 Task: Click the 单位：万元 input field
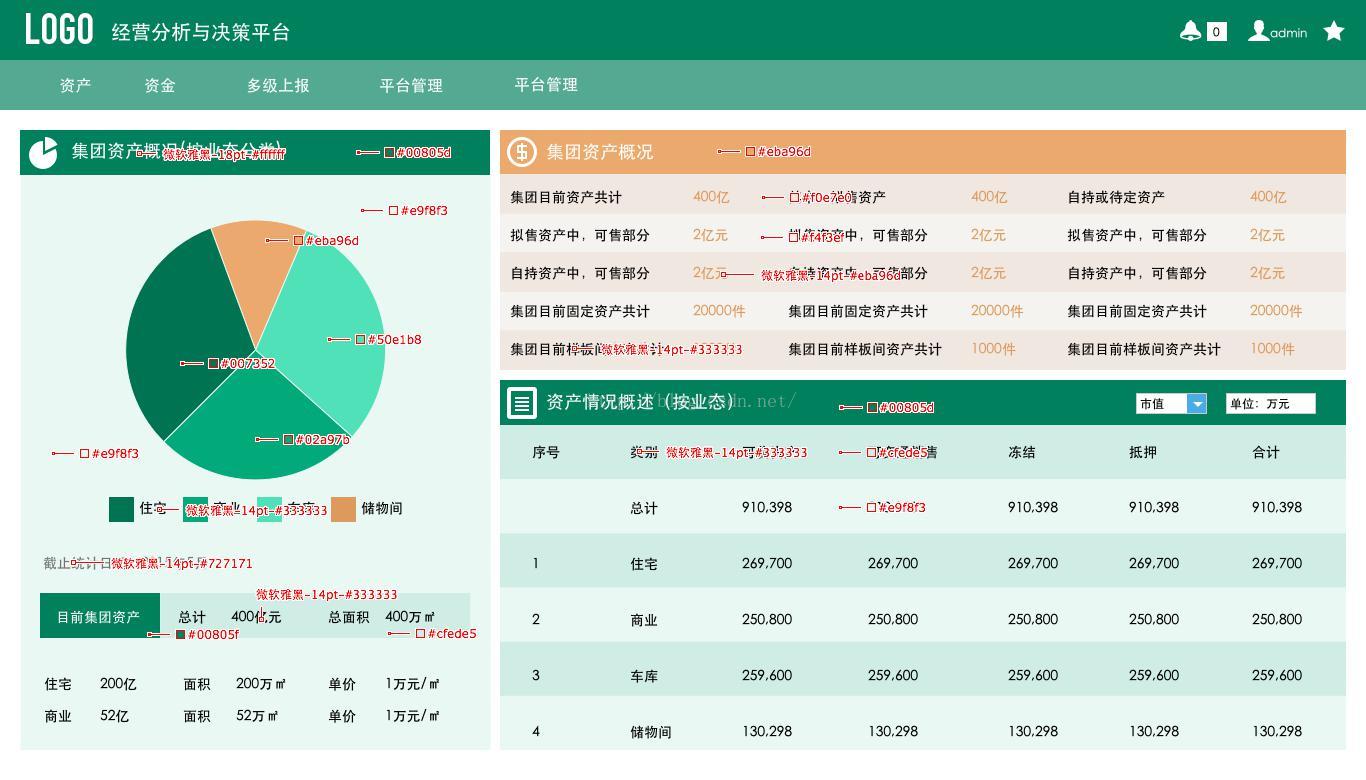point(1270,403)
